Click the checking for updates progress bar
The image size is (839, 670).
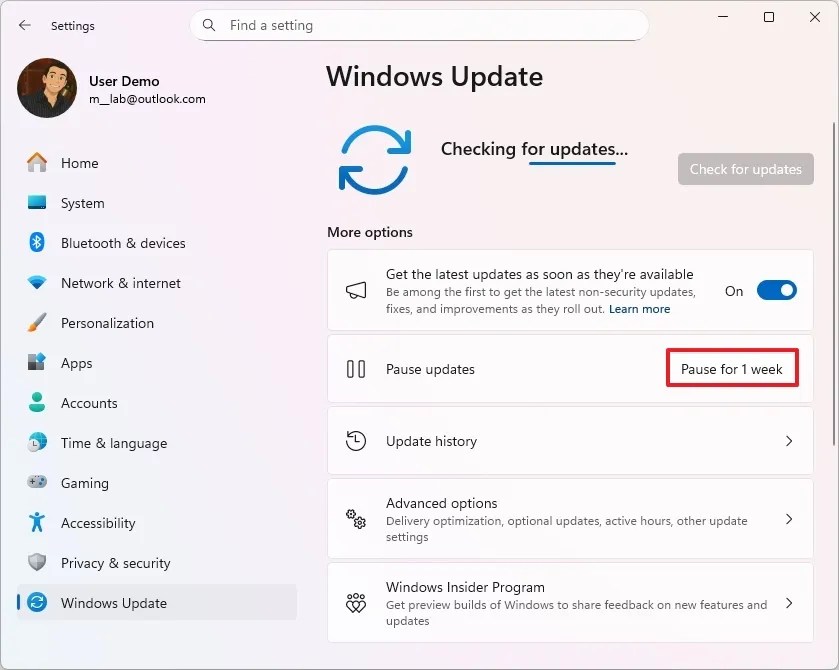coord(575,160)
